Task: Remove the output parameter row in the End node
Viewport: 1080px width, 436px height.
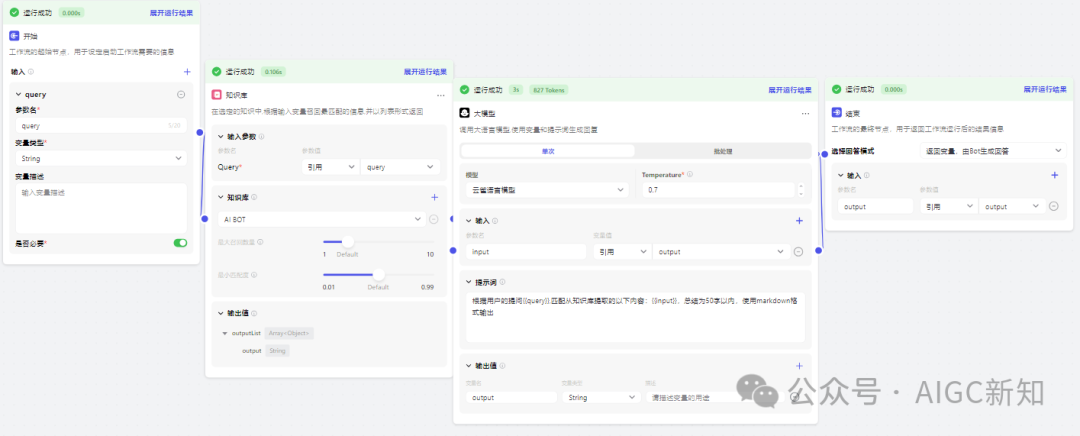Action: pyautogui.click(x=1053, y=206)
